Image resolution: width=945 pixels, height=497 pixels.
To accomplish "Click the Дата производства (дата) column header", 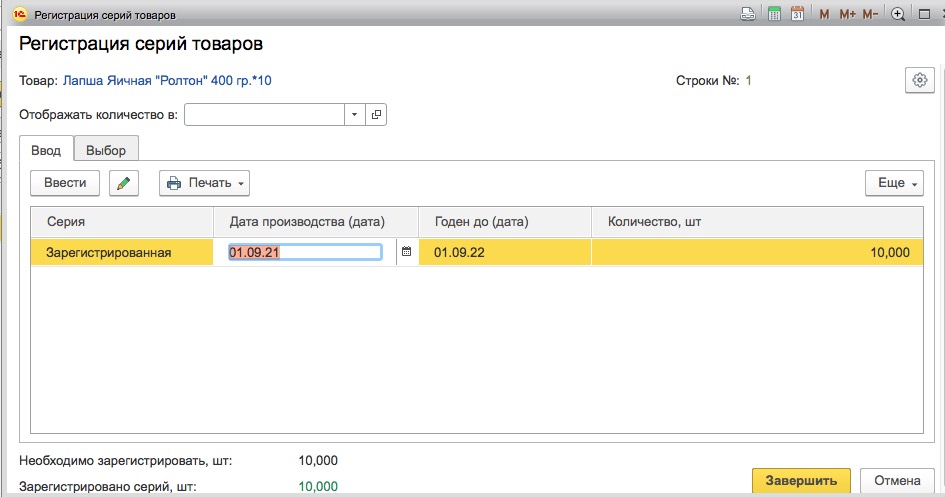I will coord(316,222).
